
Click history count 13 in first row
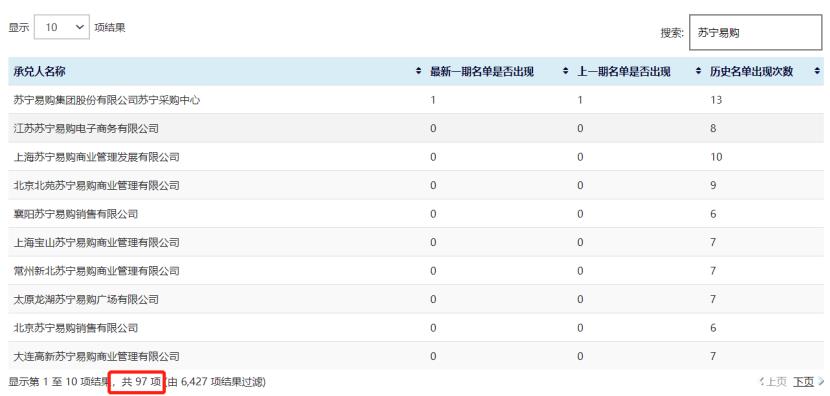point(716,100)
